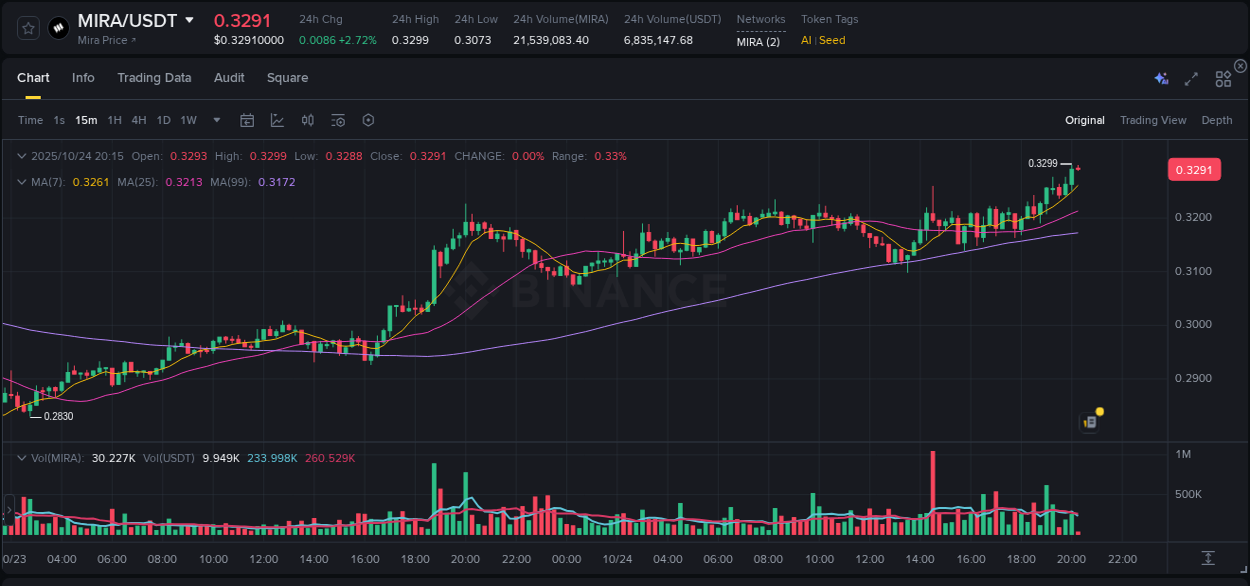This screenshot has width=1250, height=586.
Task: Select the 1D timeframe
Action: pos(162,120)
